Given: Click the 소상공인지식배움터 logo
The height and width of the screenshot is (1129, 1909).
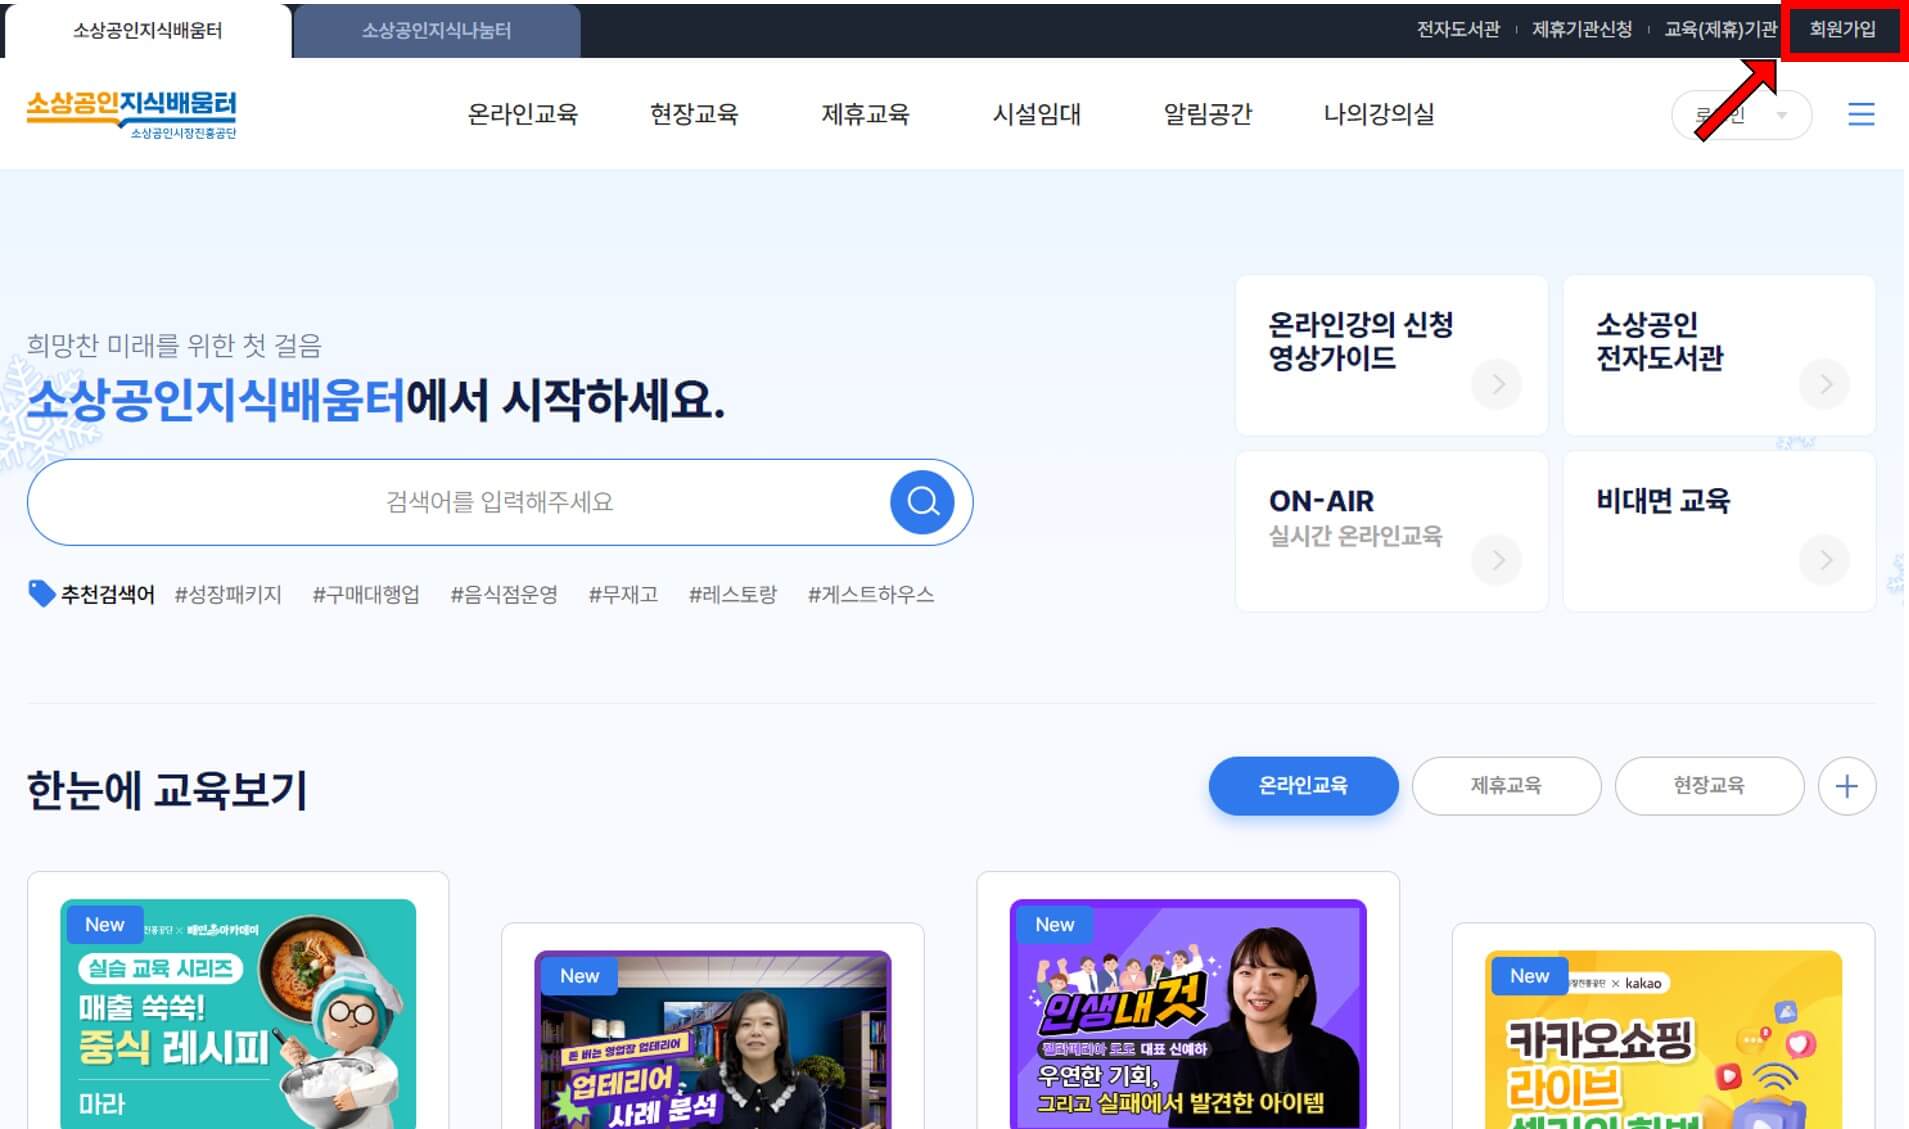Looking at the screenshot, I should [x=131, y=114].
